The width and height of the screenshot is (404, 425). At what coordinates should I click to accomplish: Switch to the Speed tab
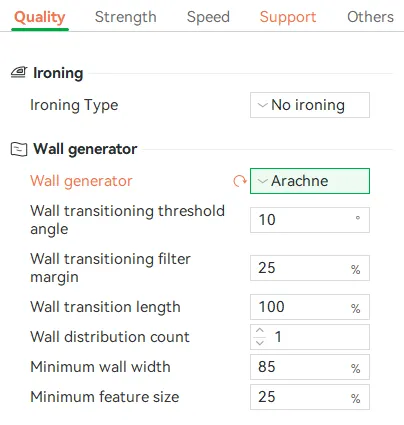[208, 17]
